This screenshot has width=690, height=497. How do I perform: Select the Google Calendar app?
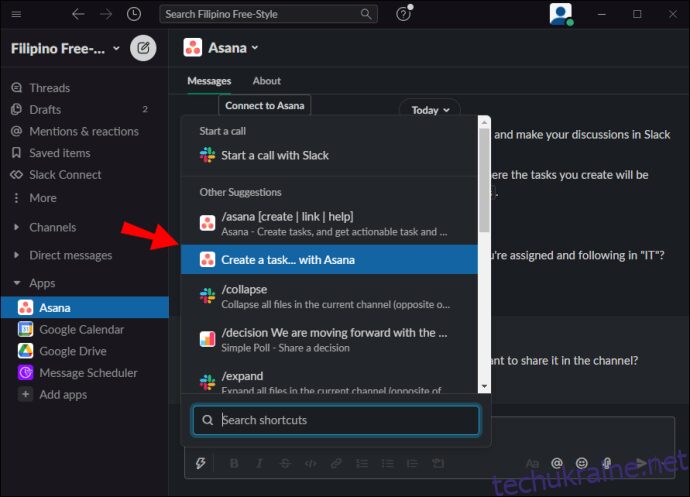tap(84, 329)
